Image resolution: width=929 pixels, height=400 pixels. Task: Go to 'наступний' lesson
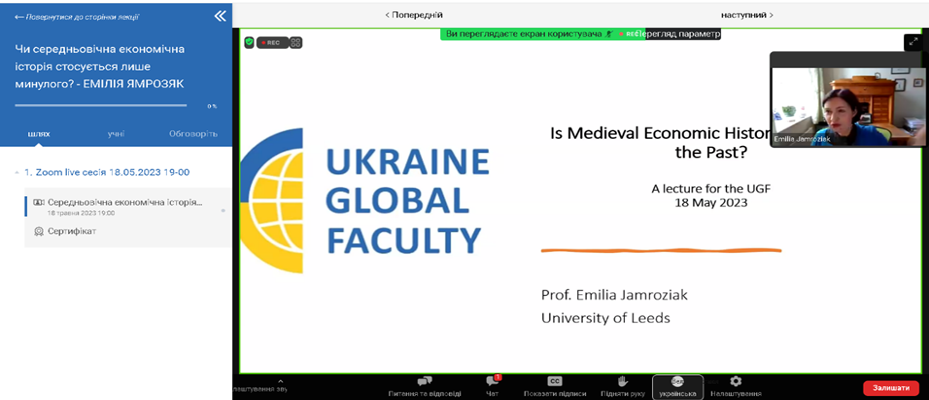pos(747,15)
